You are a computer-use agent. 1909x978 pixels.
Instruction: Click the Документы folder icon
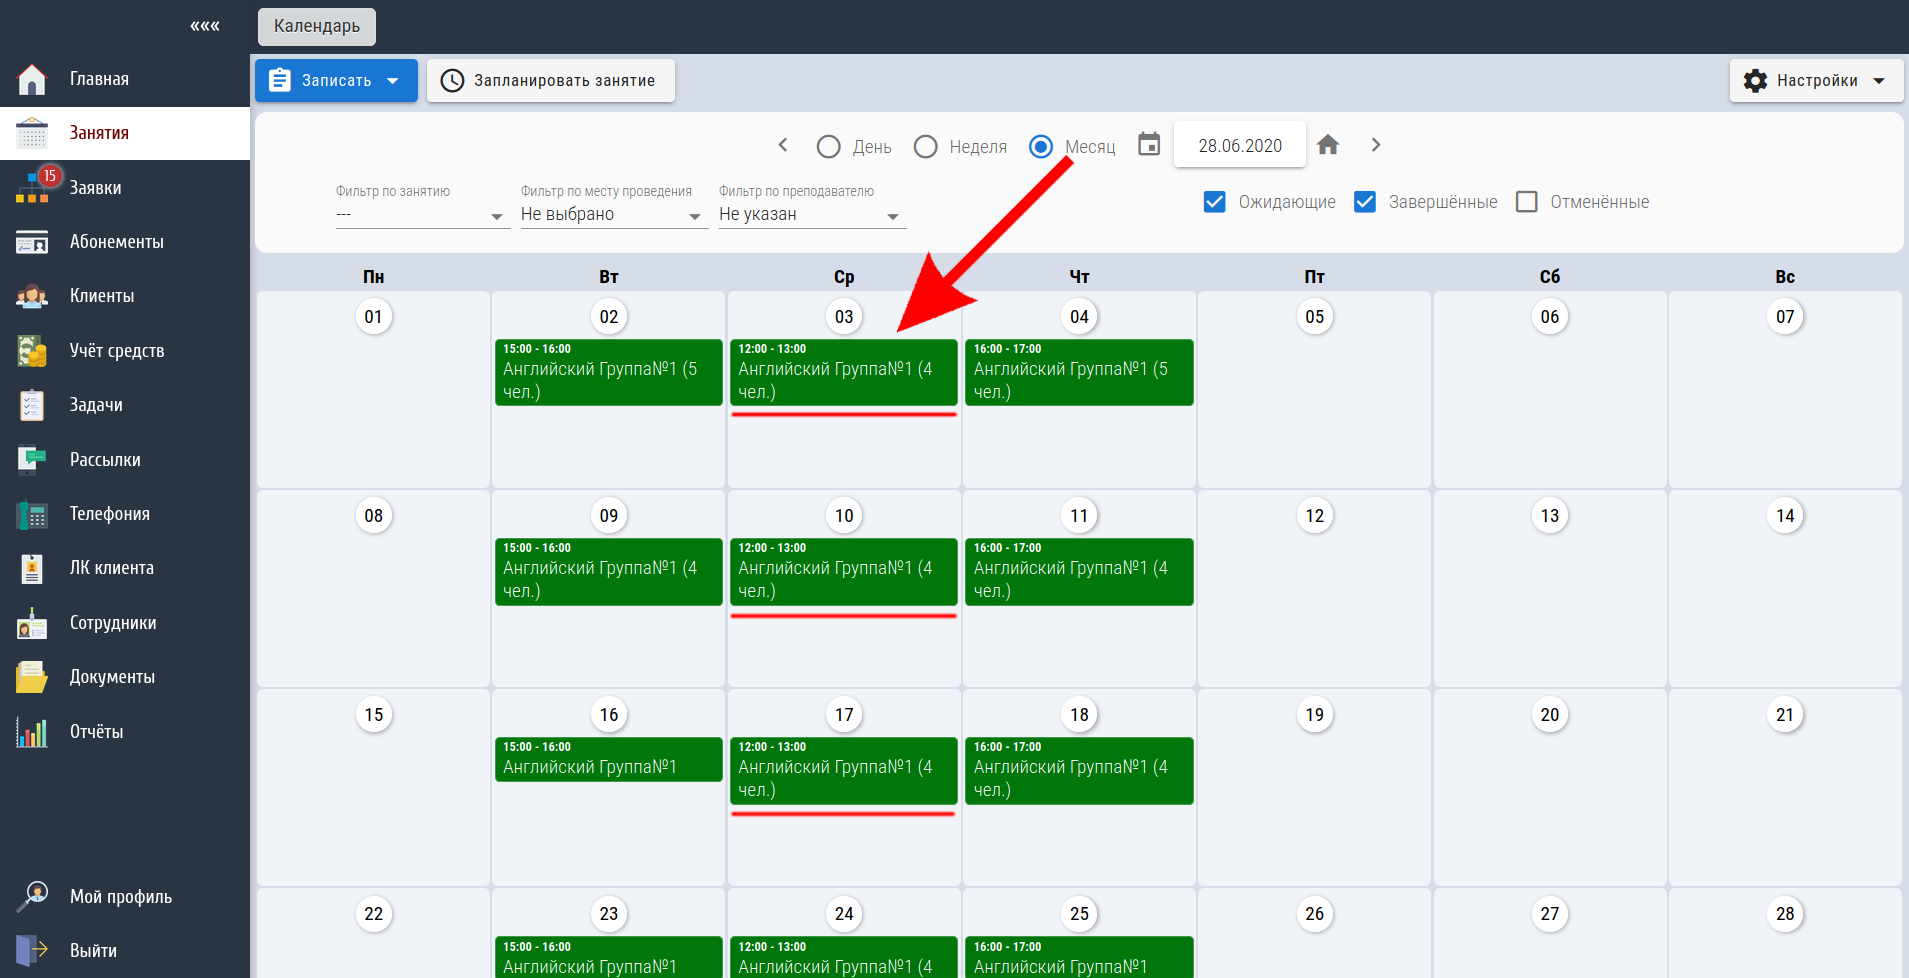(32, 677)
